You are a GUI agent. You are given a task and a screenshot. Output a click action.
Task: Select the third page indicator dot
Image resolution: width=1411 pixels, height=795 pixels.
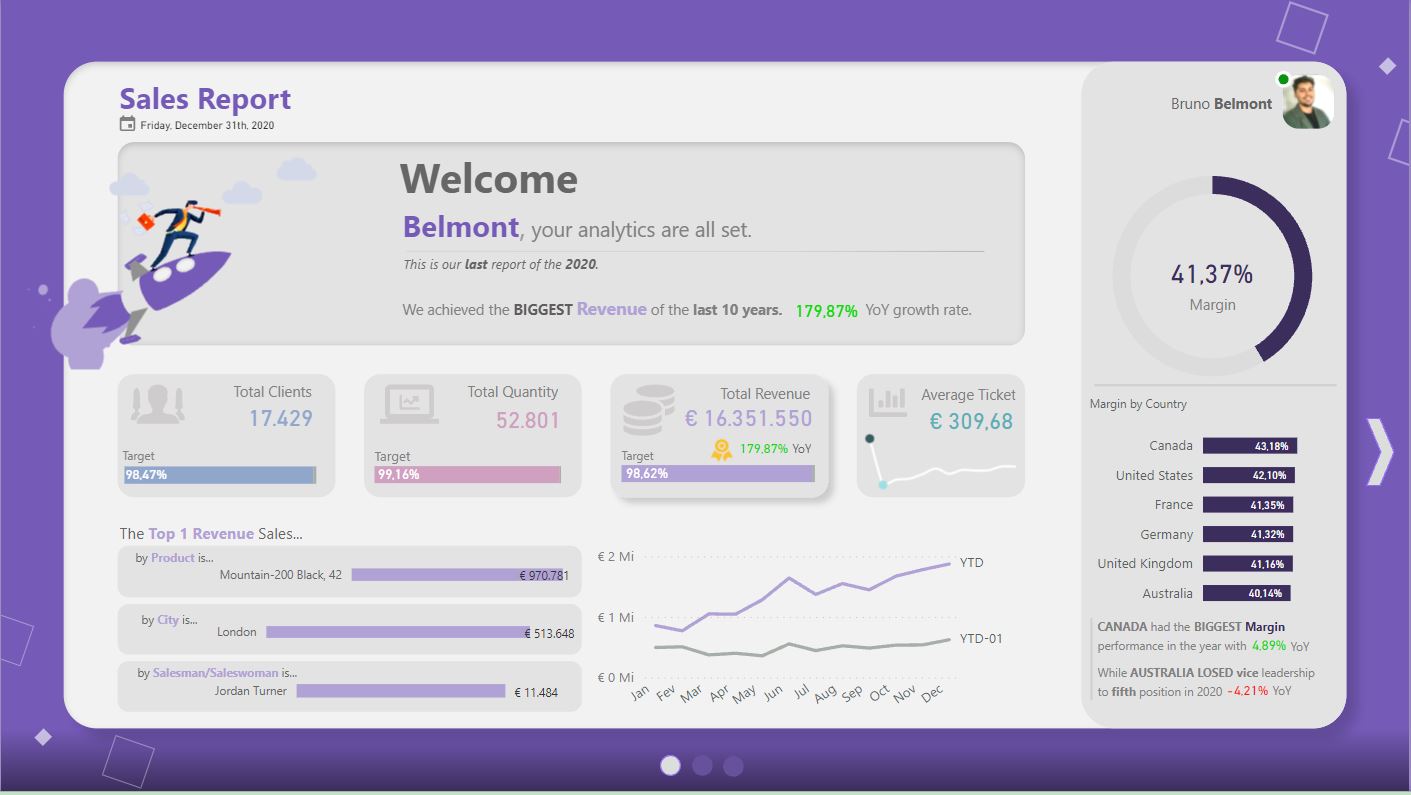click(x=733, y=765)
